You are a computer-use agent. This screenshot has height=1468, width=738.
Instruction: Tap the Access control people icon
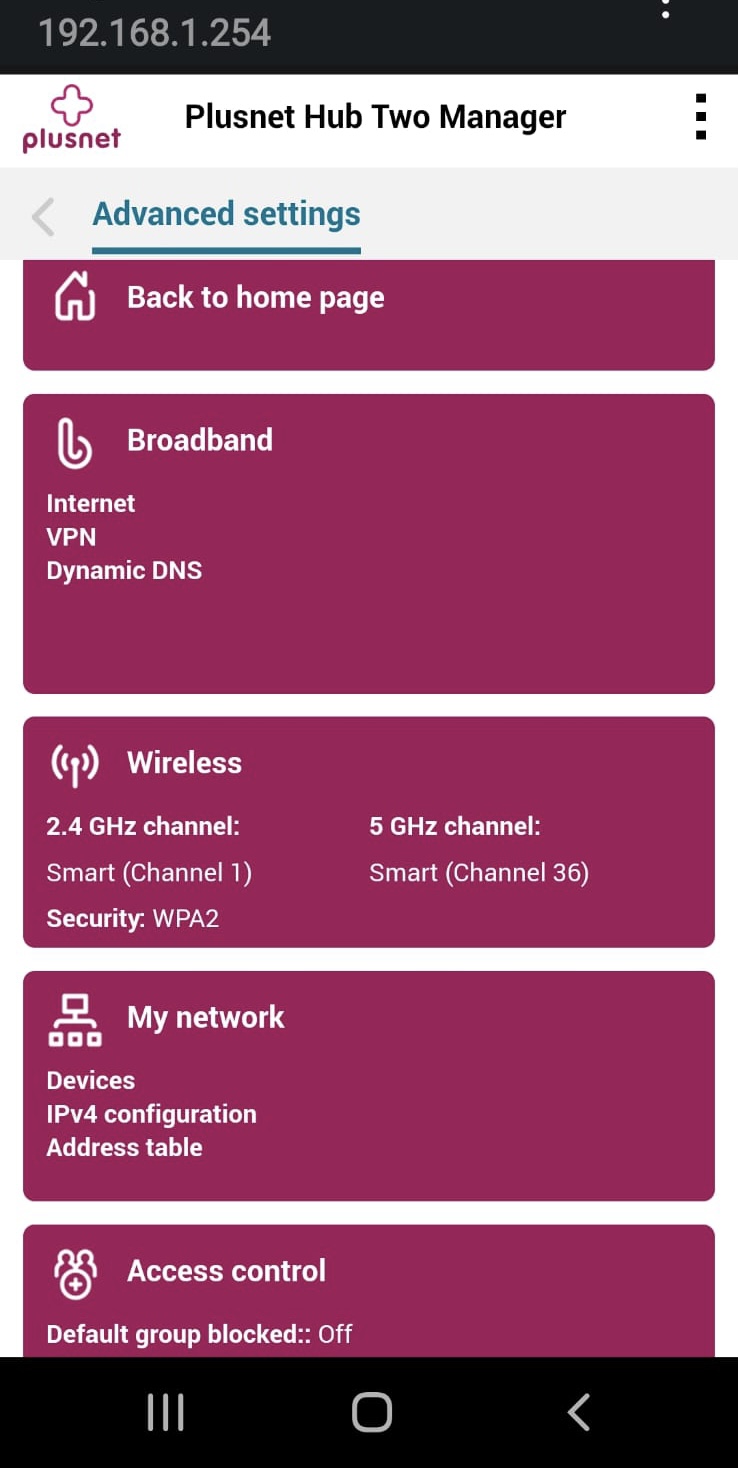[75, 1273]
